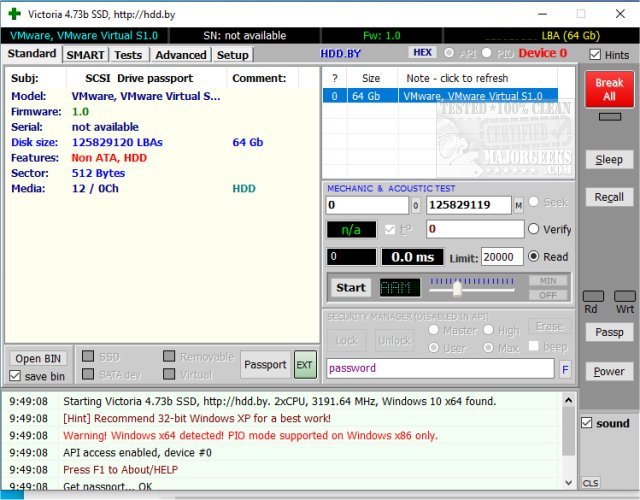Click the Erase security button
The height and width of the screenshot is (500, 640).
pyautogui.click(x=549, y=326)
